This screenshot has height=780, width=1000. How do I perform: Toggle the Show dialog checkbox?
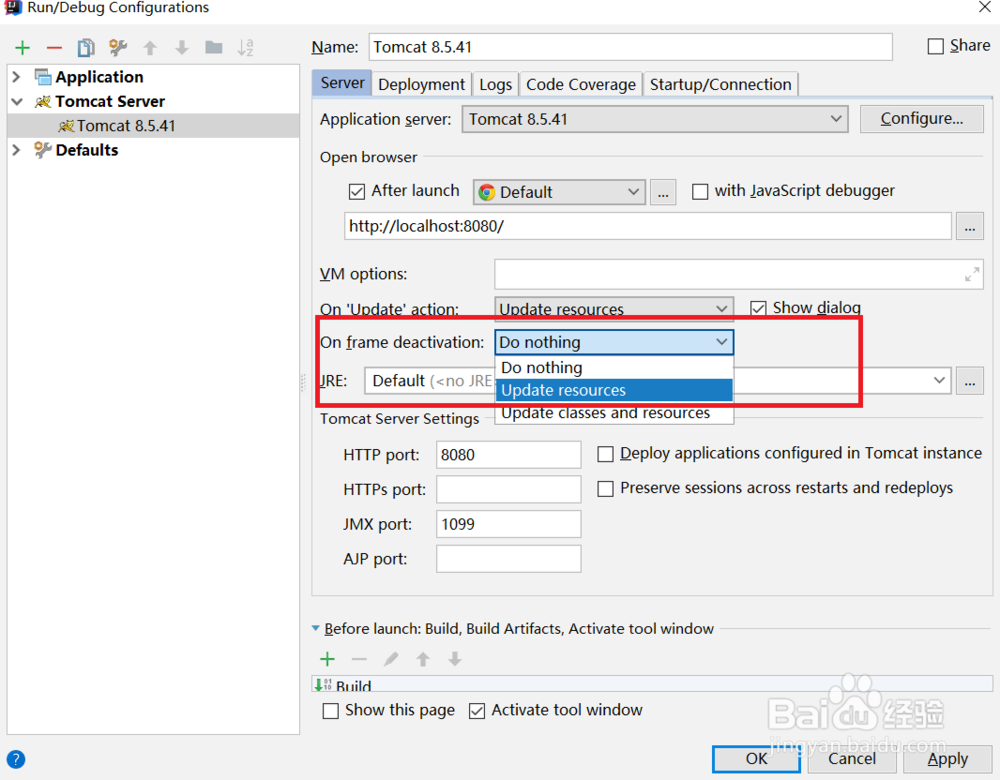point(758,309)
